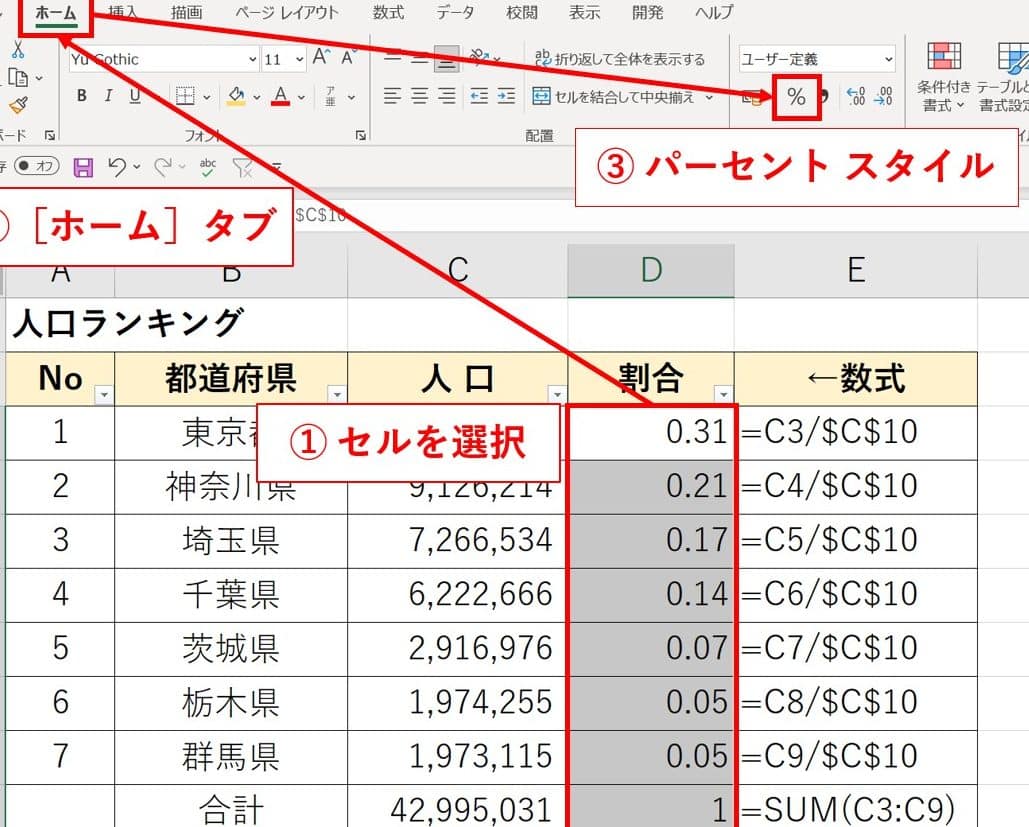Open the データ ribbon tab

tap(456, 13)
